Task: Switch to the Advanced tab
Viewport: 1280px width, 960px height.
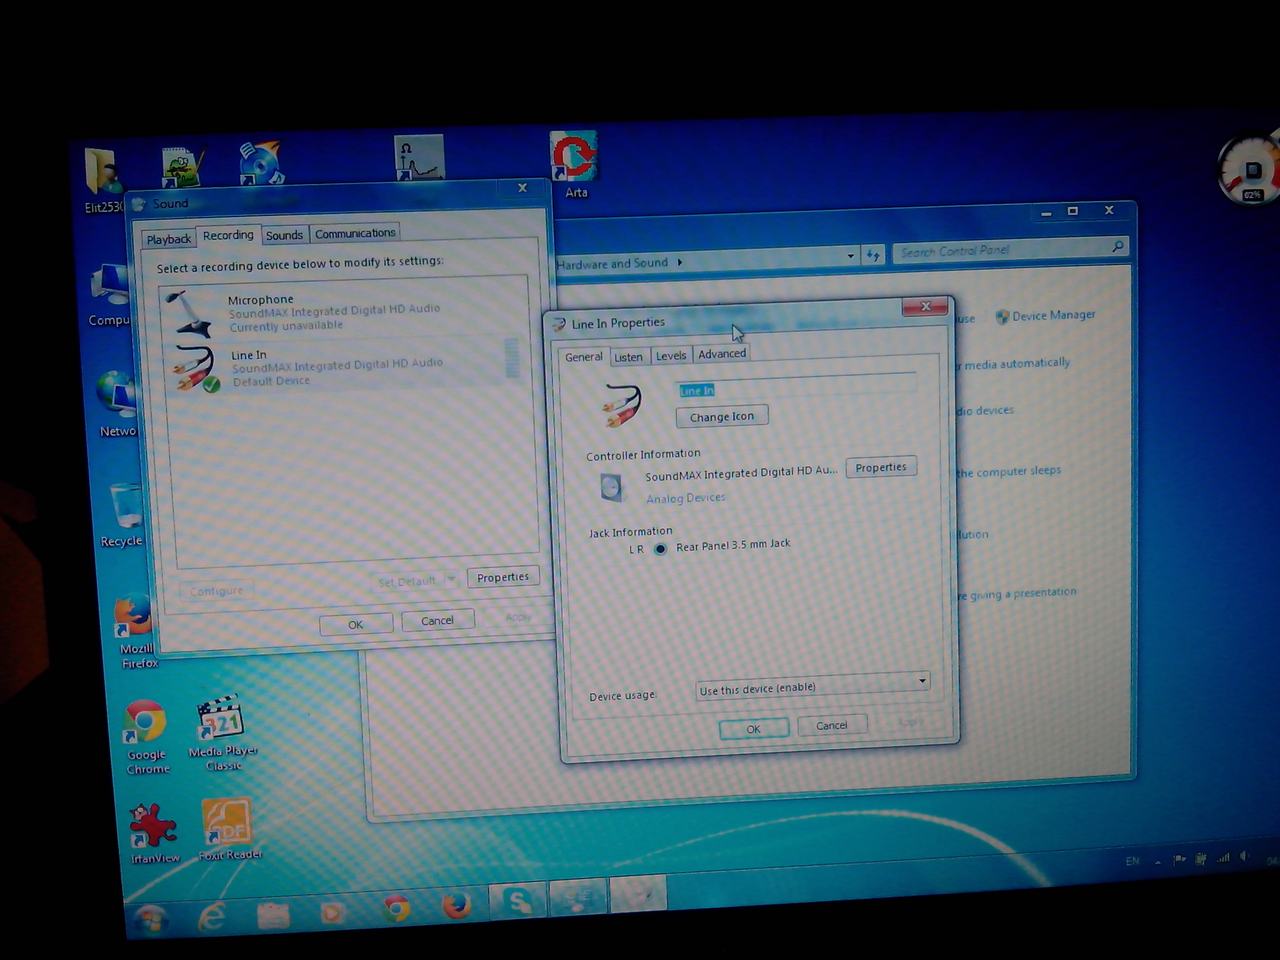Action: tap(722, 354)
